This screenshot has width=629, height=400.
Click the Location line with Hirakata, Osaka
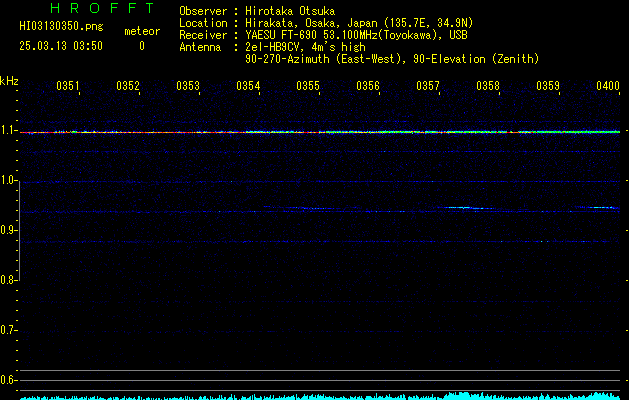326,23
